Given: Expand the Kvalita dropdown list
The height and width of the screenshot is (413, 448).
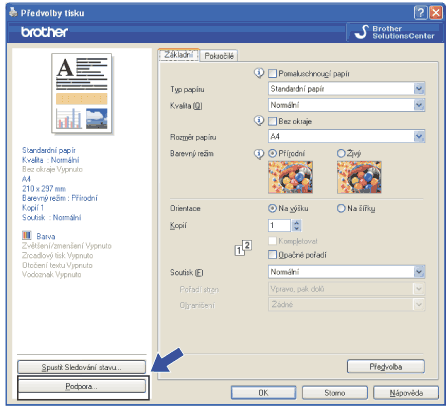Looking at the screenshot, I should point(347,105).
